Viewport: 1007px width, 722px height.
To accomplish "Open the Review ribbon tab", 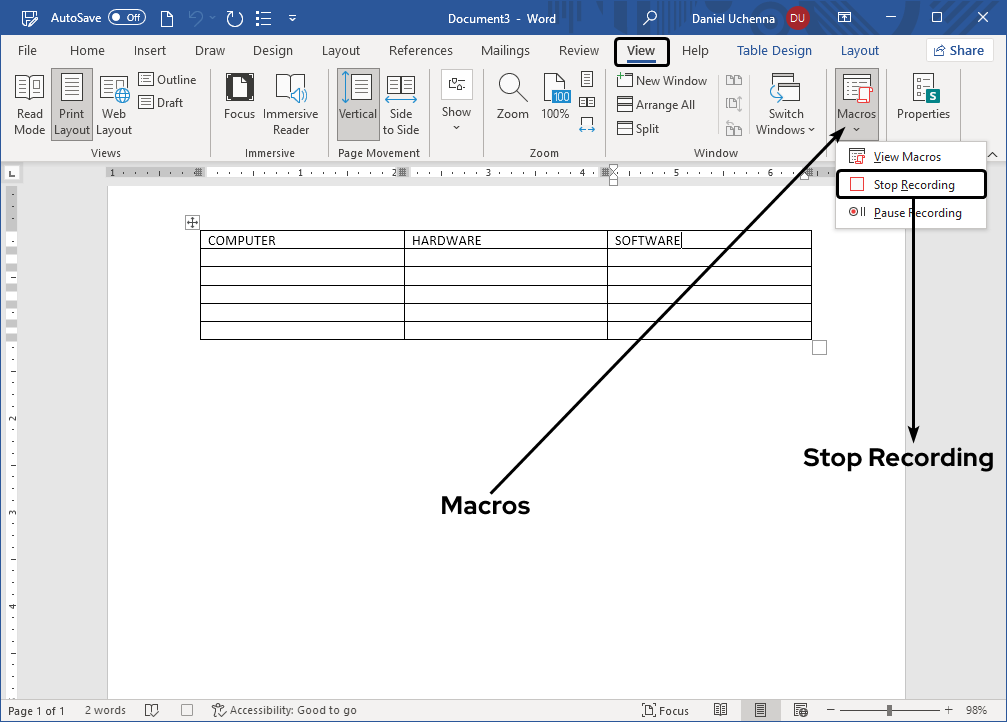I will click(x=578, y=50).
